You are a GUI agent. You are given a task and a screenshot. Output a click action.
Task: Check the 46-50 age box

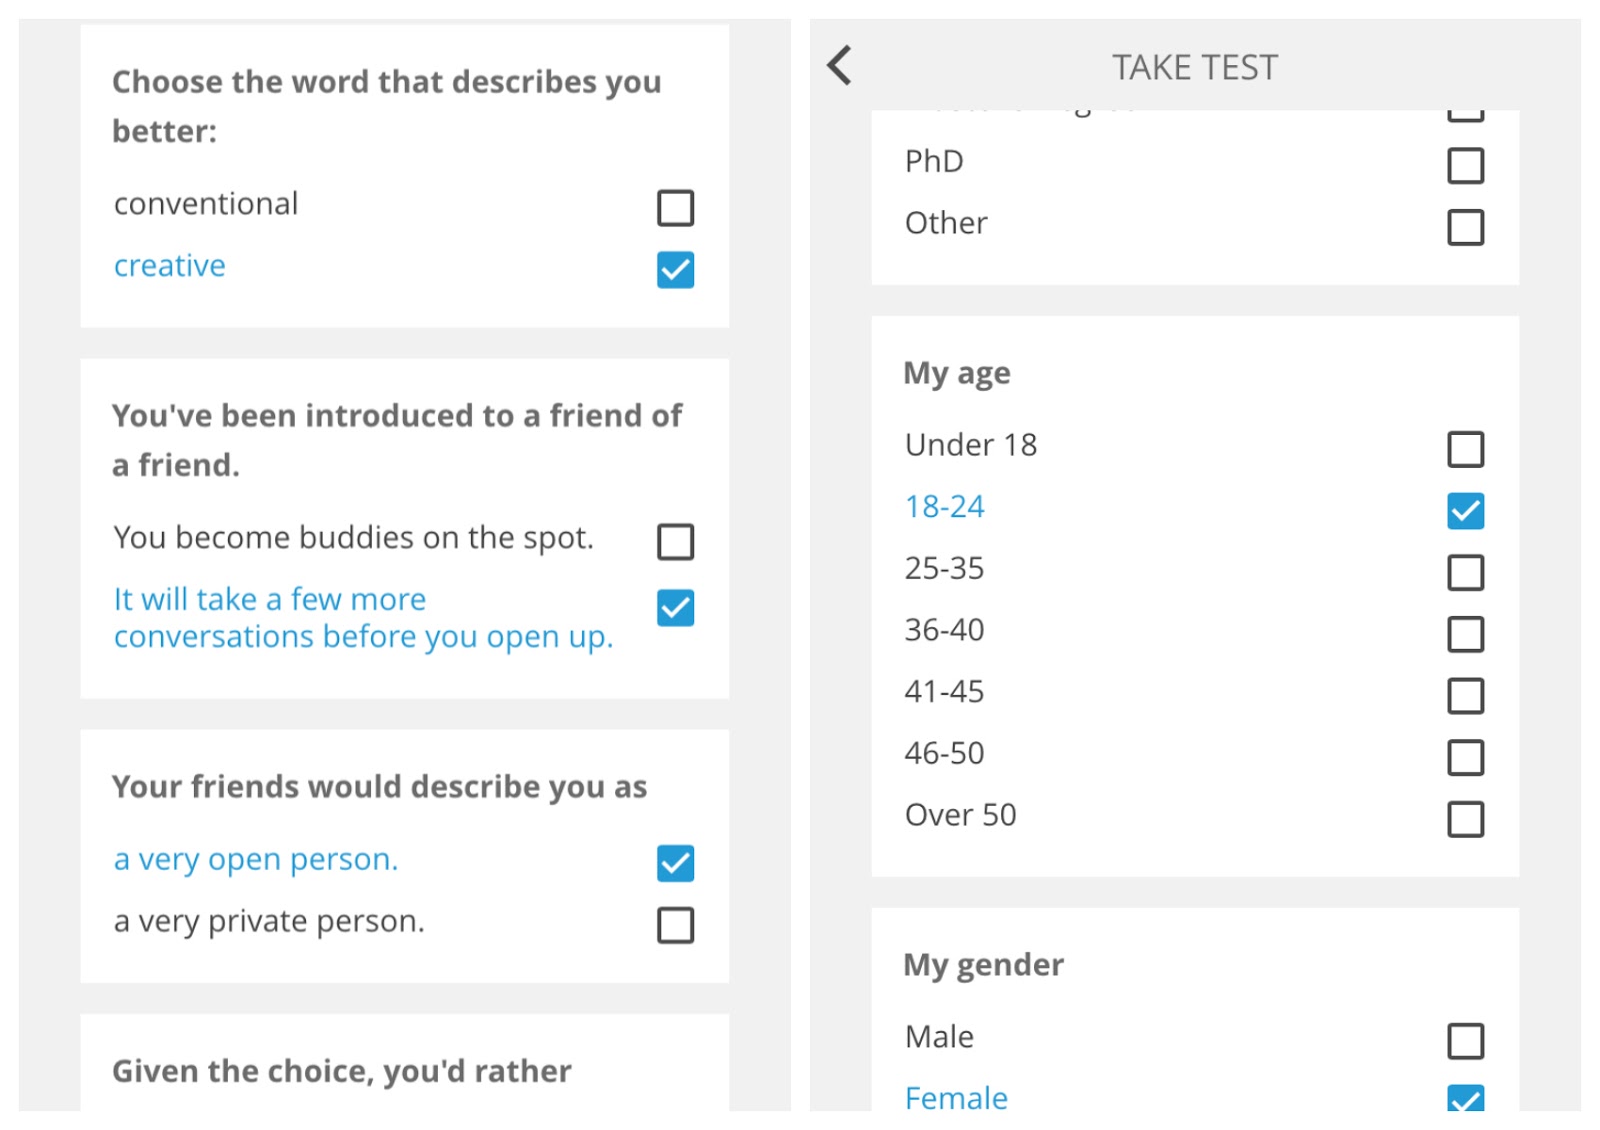(x=1465, y=758)
